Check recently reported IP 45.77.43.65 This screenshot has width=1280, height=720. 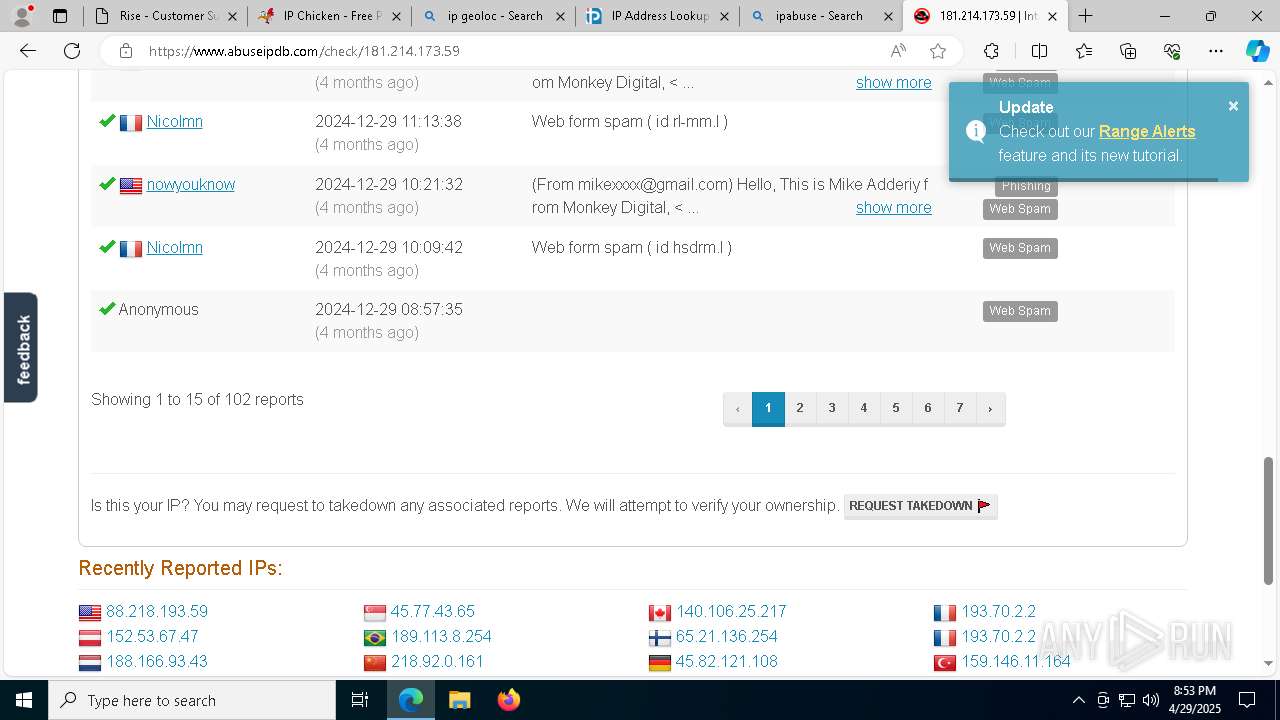coord(432,611)
